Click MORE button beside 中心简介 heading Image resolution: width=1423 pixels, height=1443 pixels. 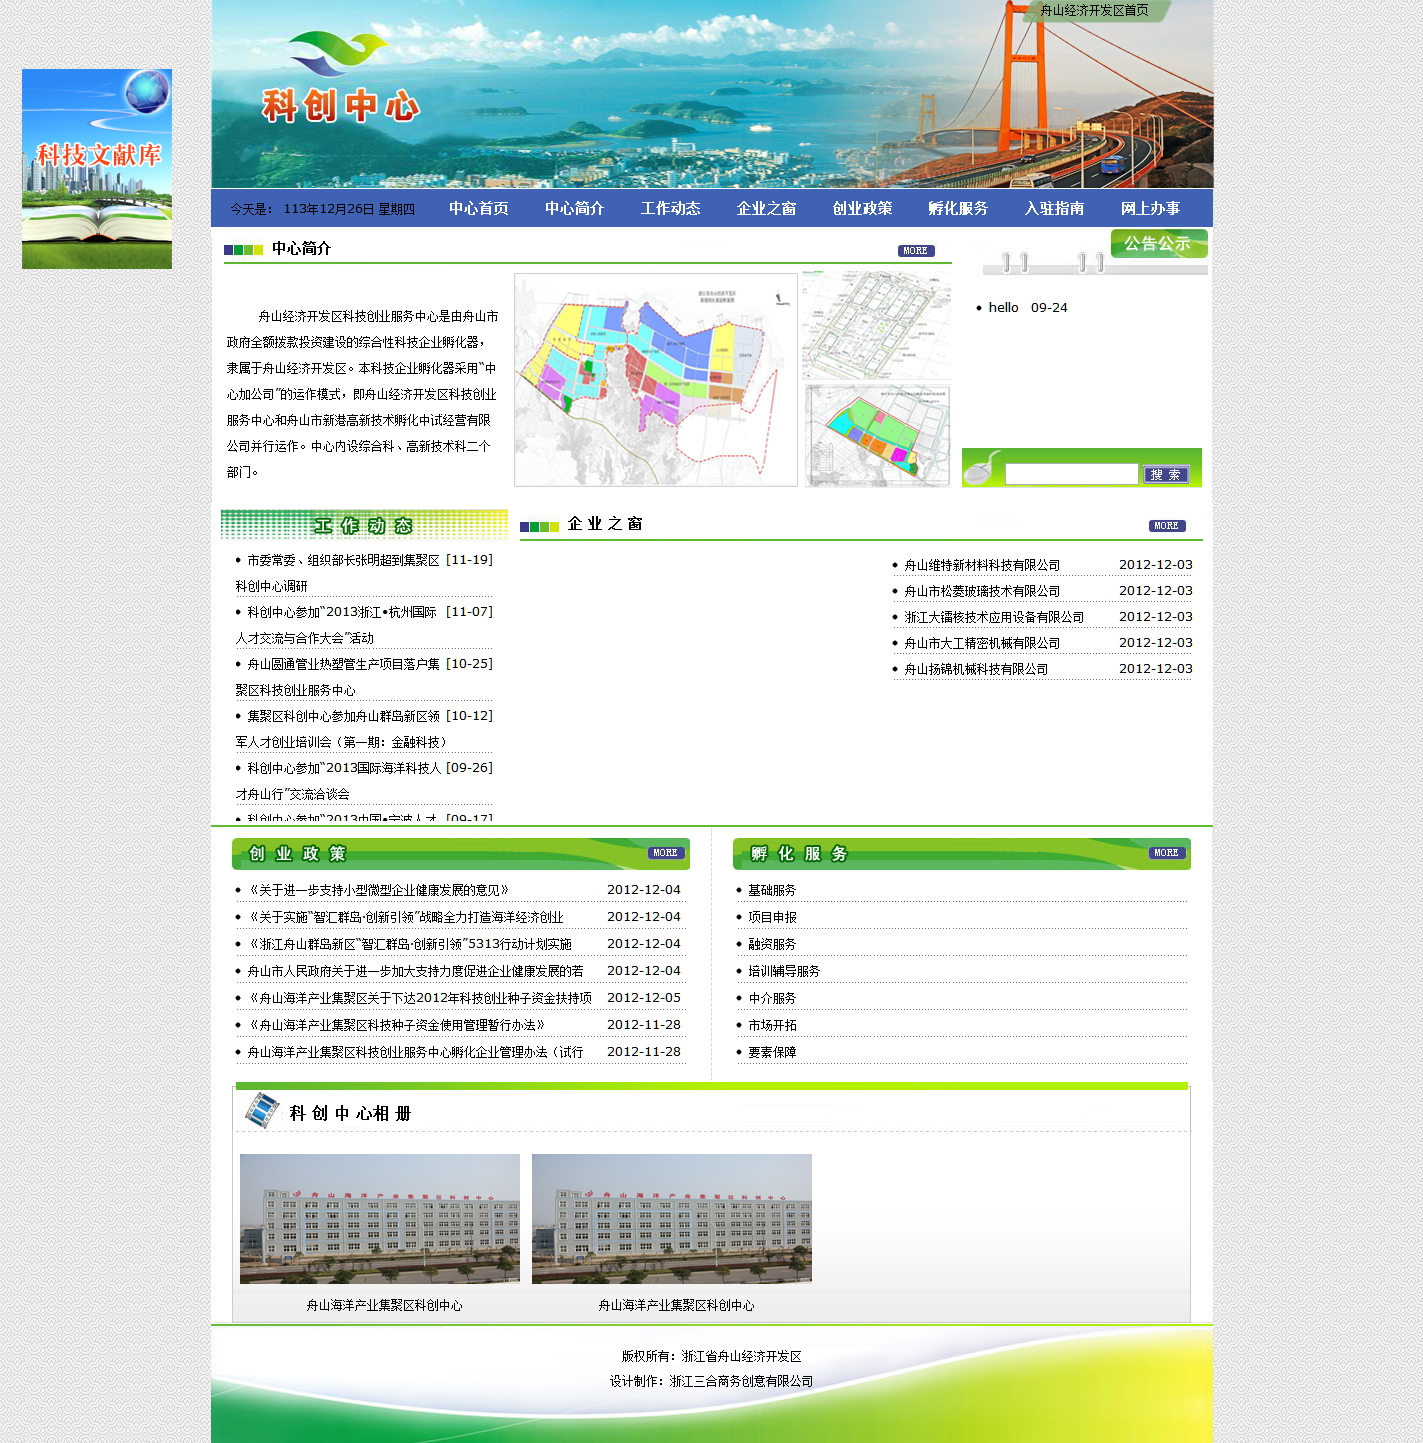coord(916,251)
